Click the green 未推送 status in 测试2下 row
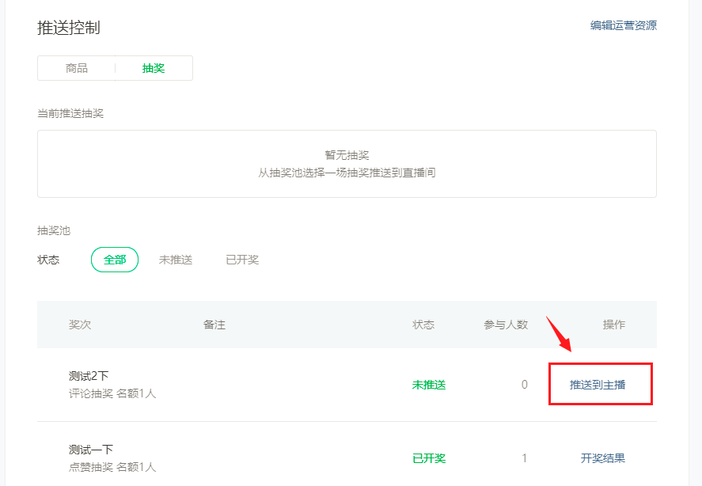 point(428,385)
